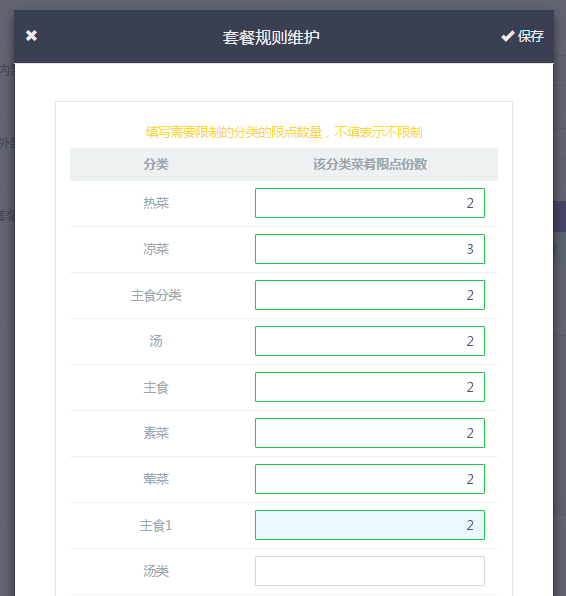Click the 保存 checkmark button

click(x=522, y=36)
